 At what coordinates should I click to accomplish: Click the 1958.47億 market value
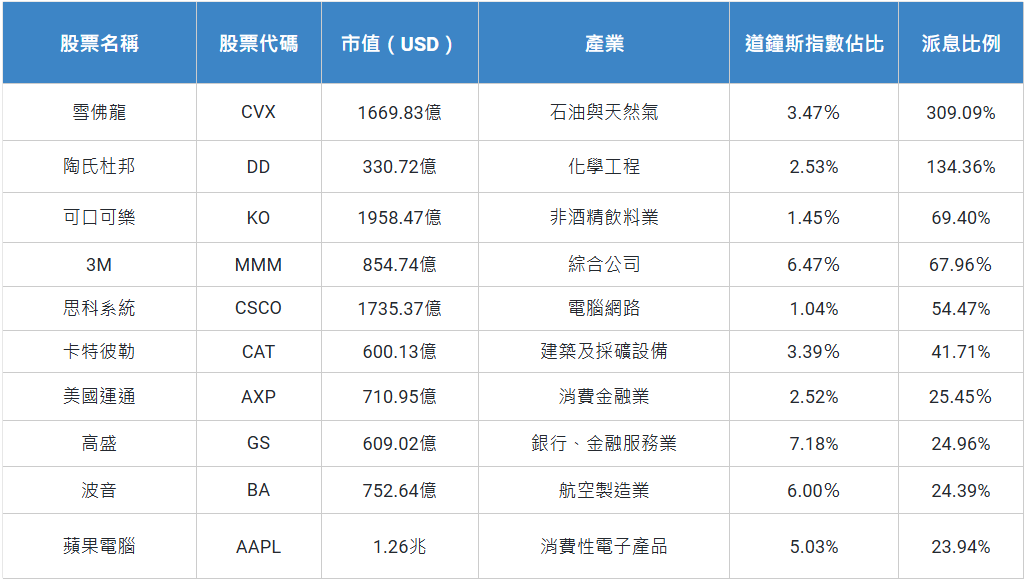pyautogui.click(x=399, y=217)
